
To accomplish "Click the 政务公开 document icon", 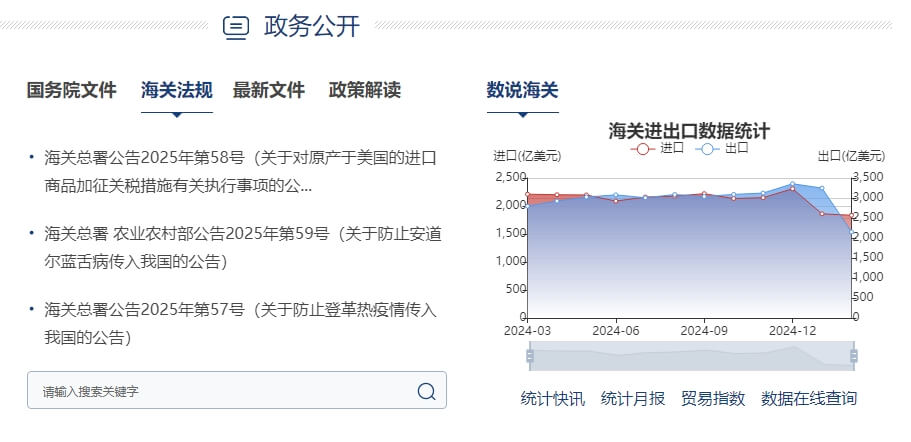I will (236, 27).
